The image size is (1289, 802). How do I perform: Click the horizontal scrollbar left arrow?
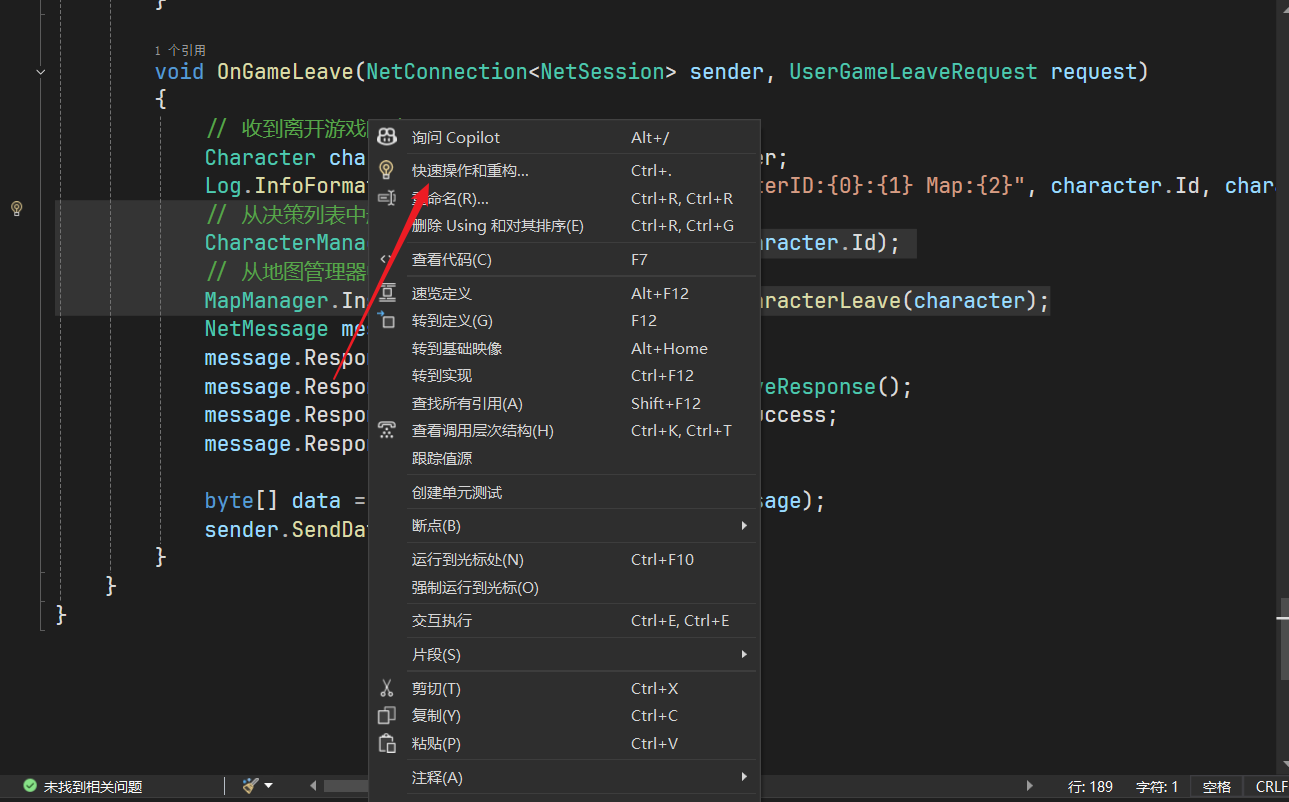(x=313, y=787)
